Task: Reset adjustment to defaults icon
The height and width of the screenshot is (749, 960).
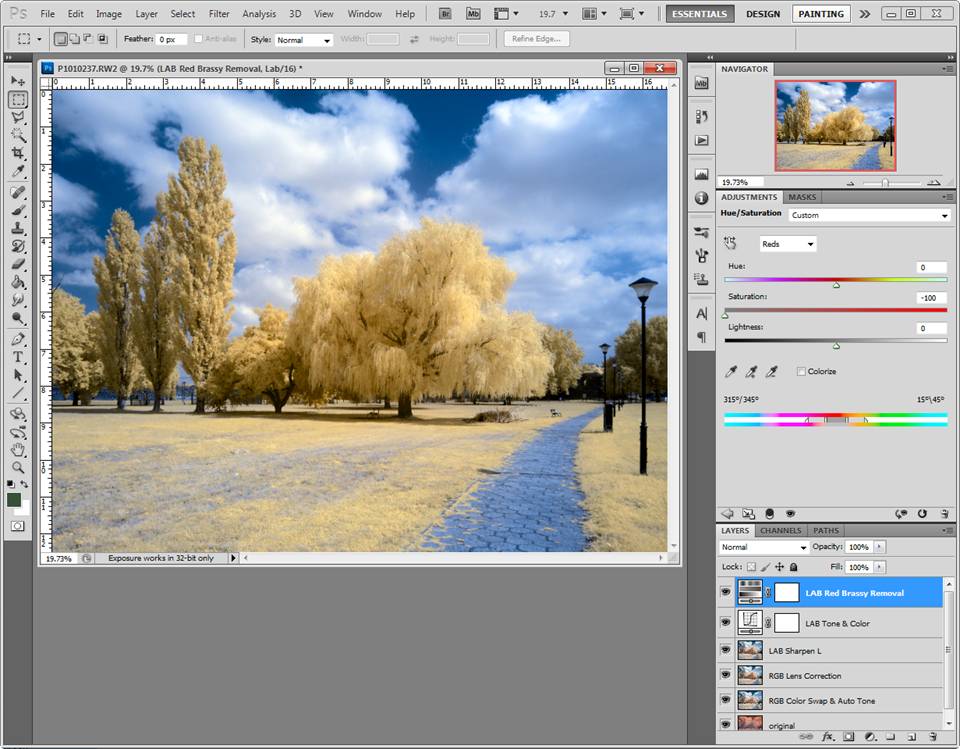Action: point(922,514)
